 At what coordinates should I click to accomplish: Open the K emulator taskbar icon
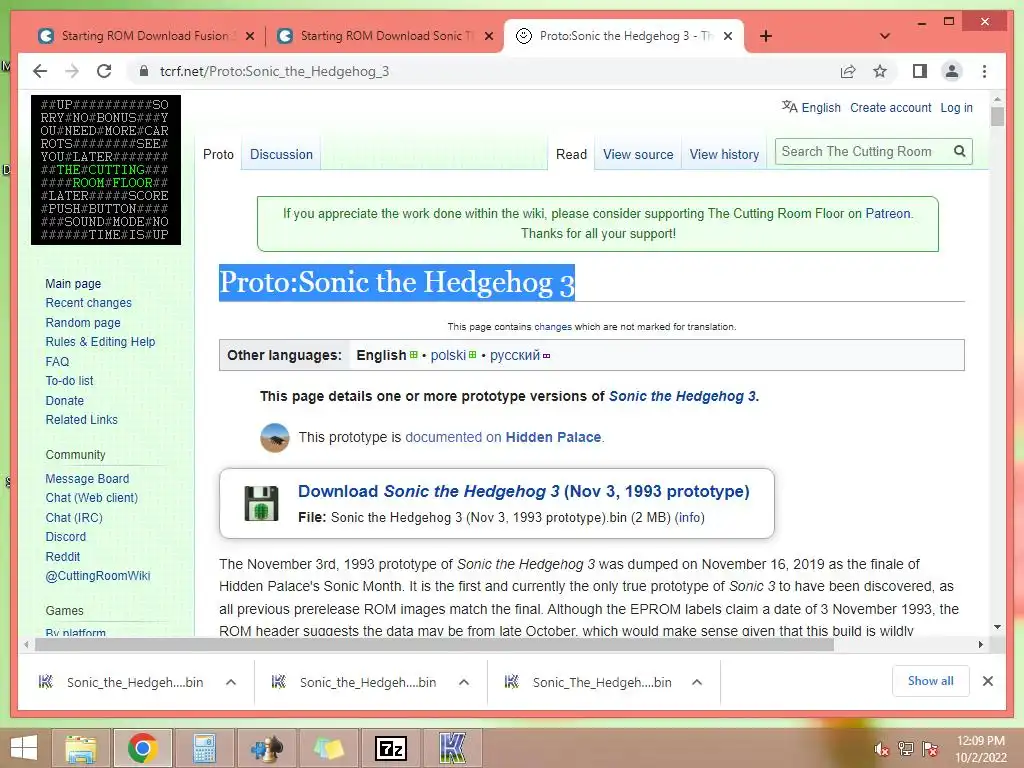pyautogui.click(x=452, y=748)
